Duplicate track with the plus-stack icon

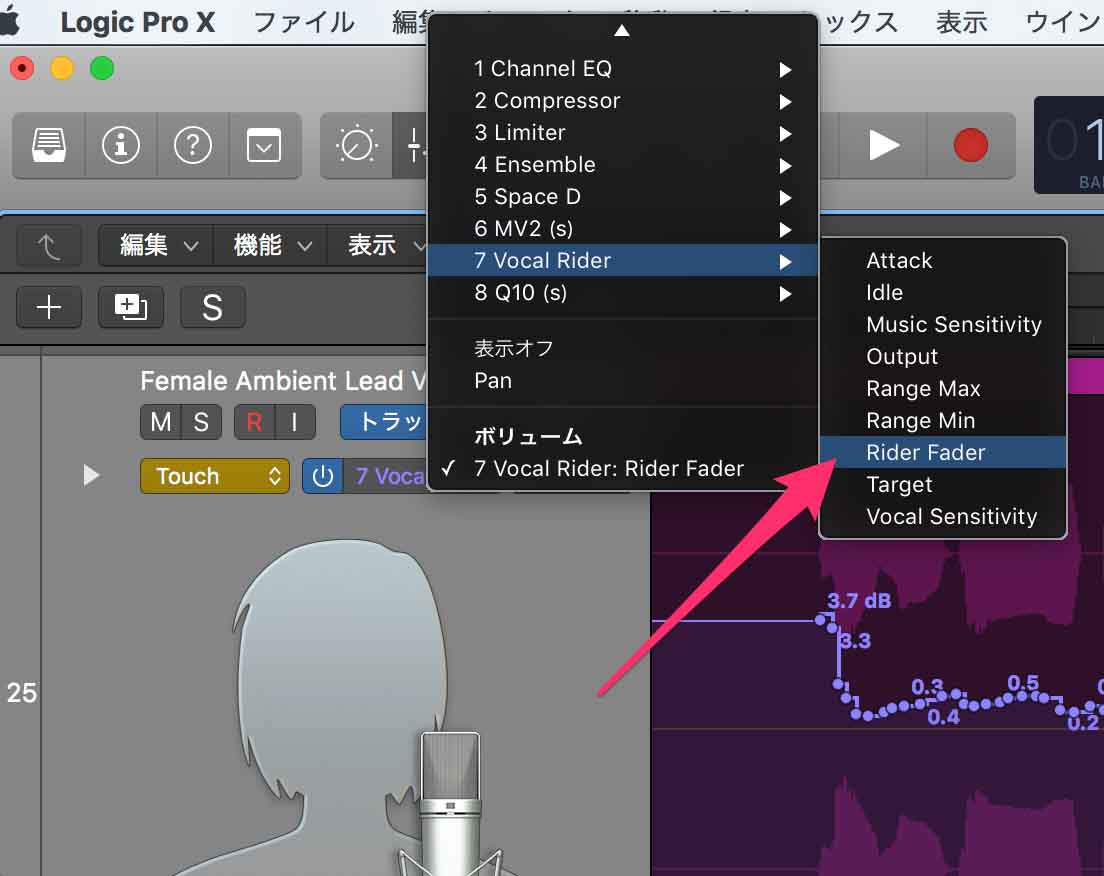(131, 307)
